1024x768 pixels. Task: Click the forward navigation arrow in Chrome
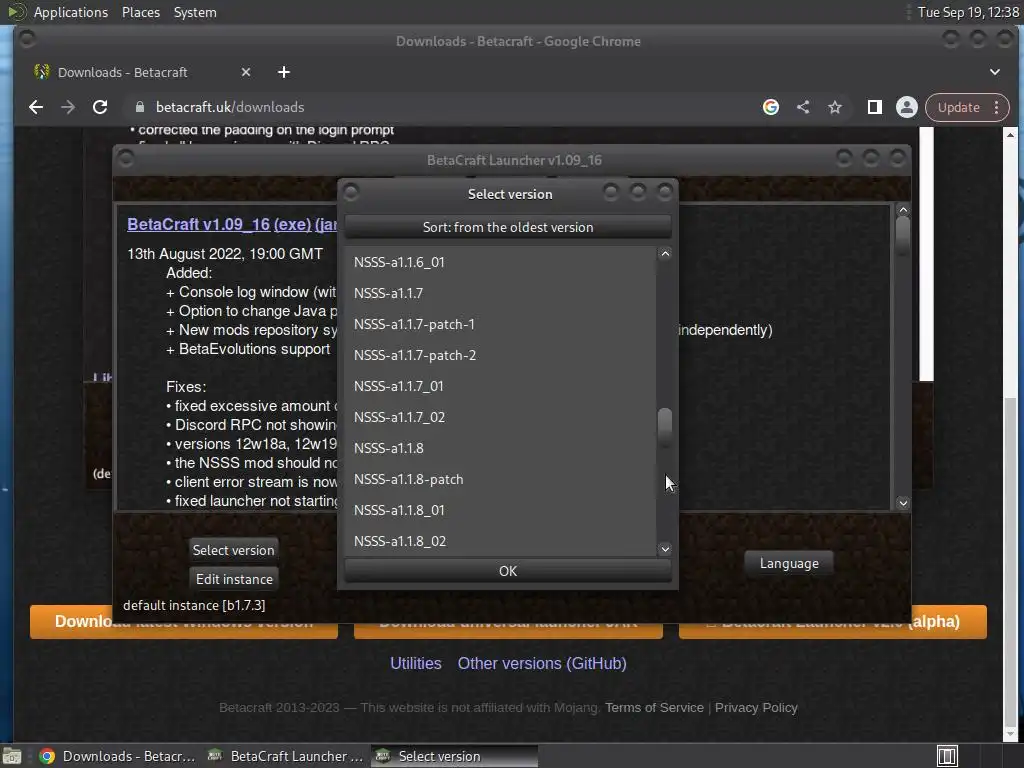pyautogui.click(x=68, y=107)
